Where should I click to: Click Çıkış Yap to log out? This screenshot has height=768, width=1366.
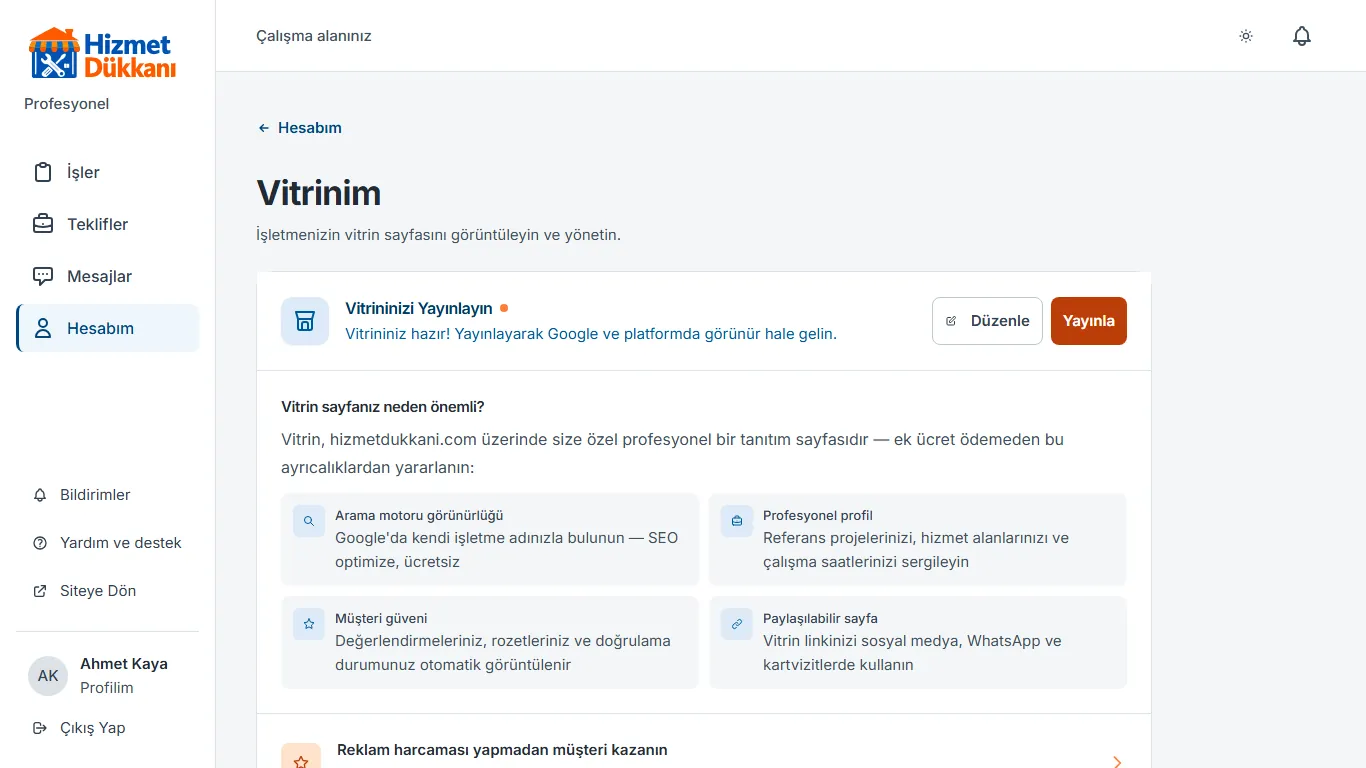[x=108, y=728]
